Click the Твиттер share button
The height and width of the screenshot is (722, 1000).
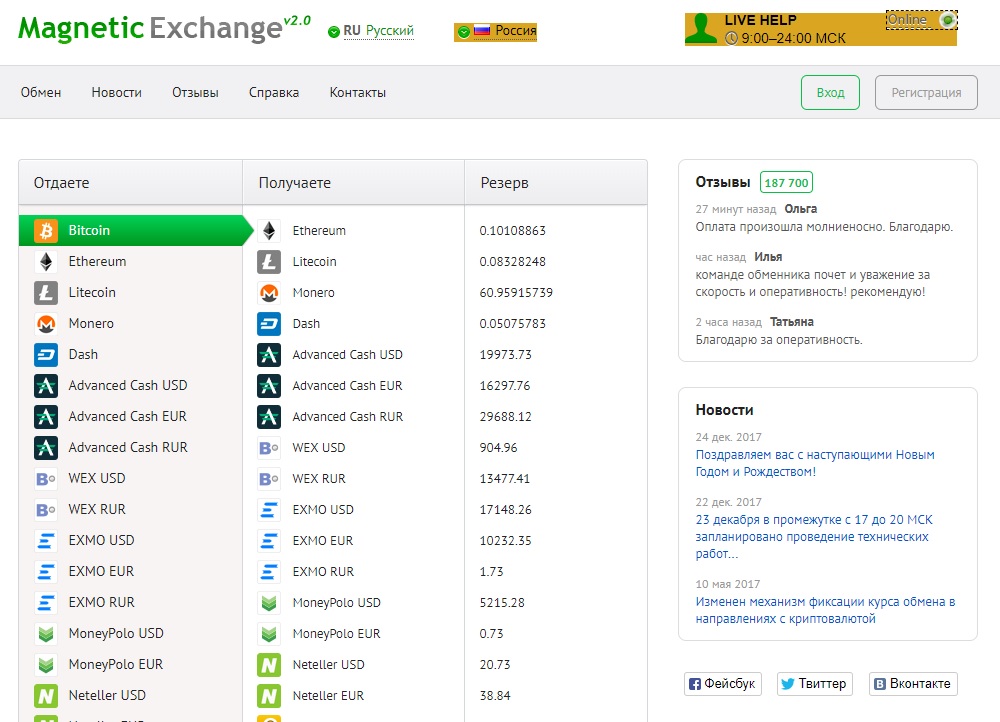[814, 684]
